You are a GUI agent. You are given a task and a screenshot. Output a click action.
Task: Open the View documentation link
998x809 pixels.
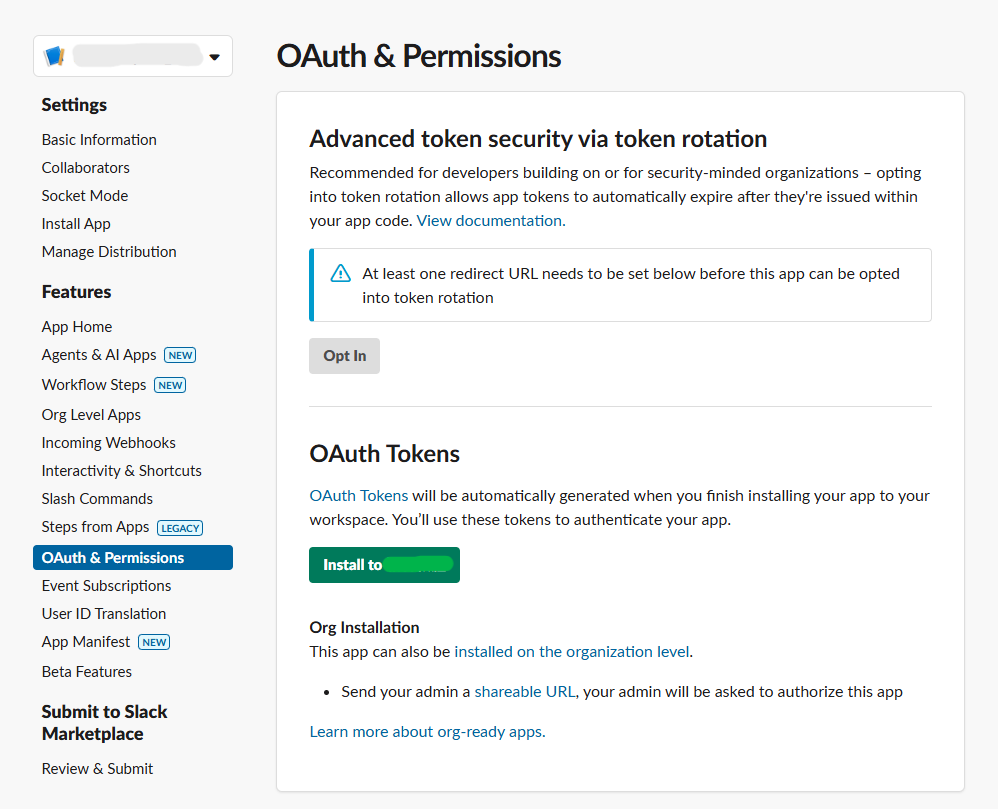coord(491,221)
